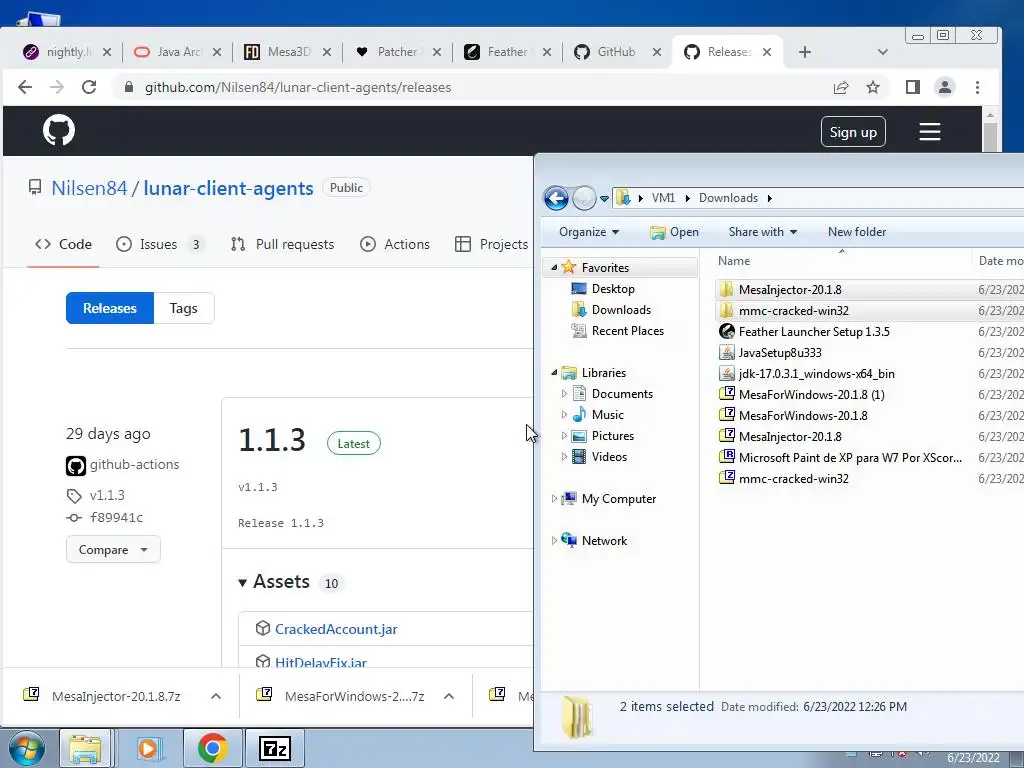Open the recent locations dropdown arrow in Explorer
The width and height of the screenshot is (1024, 768).
point(604,199)
